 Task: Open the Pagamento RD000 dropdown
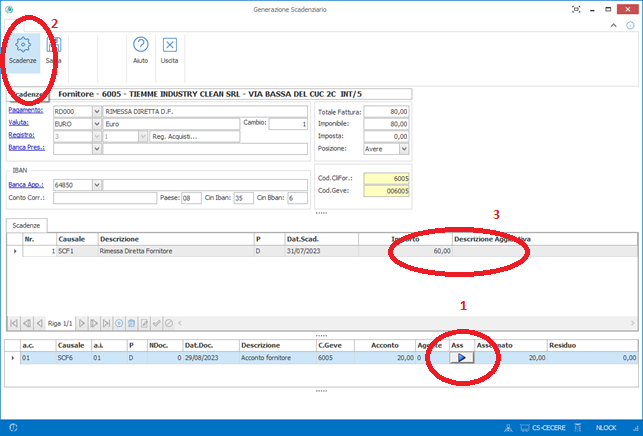(x=97, y=112)
